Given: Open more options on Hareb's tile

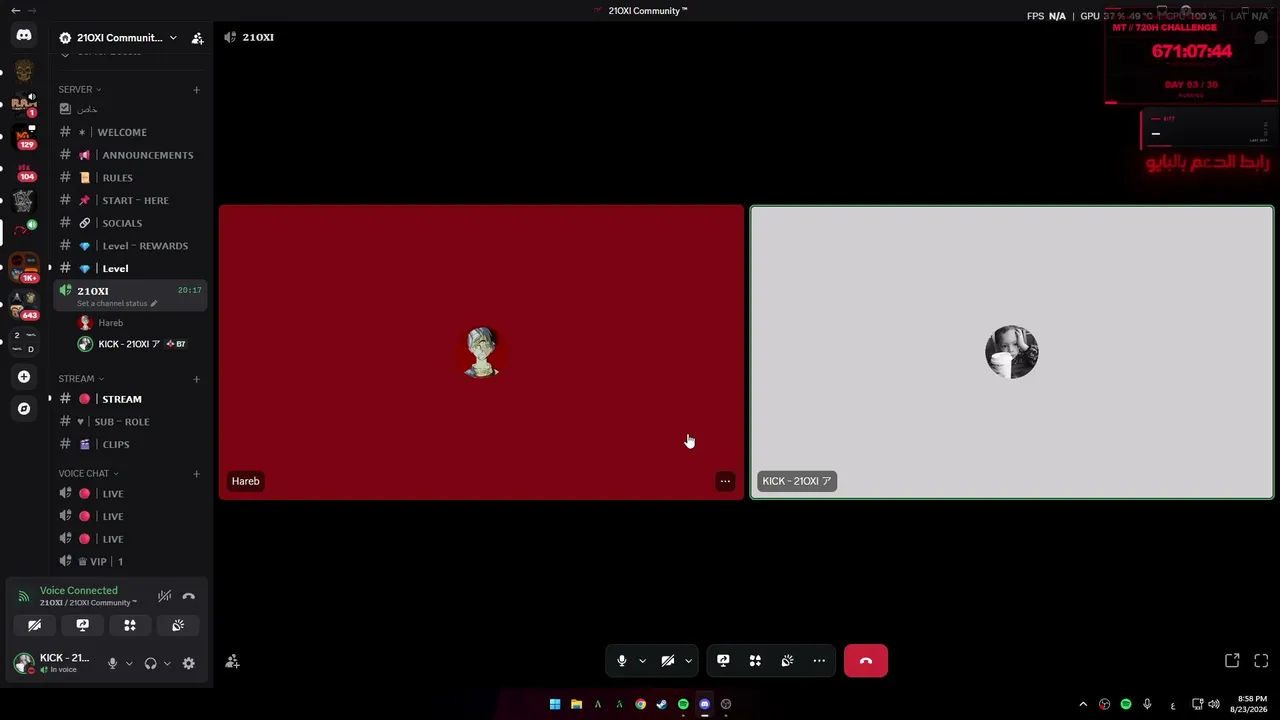Looking at the screenshot, I should pos(726,481).
